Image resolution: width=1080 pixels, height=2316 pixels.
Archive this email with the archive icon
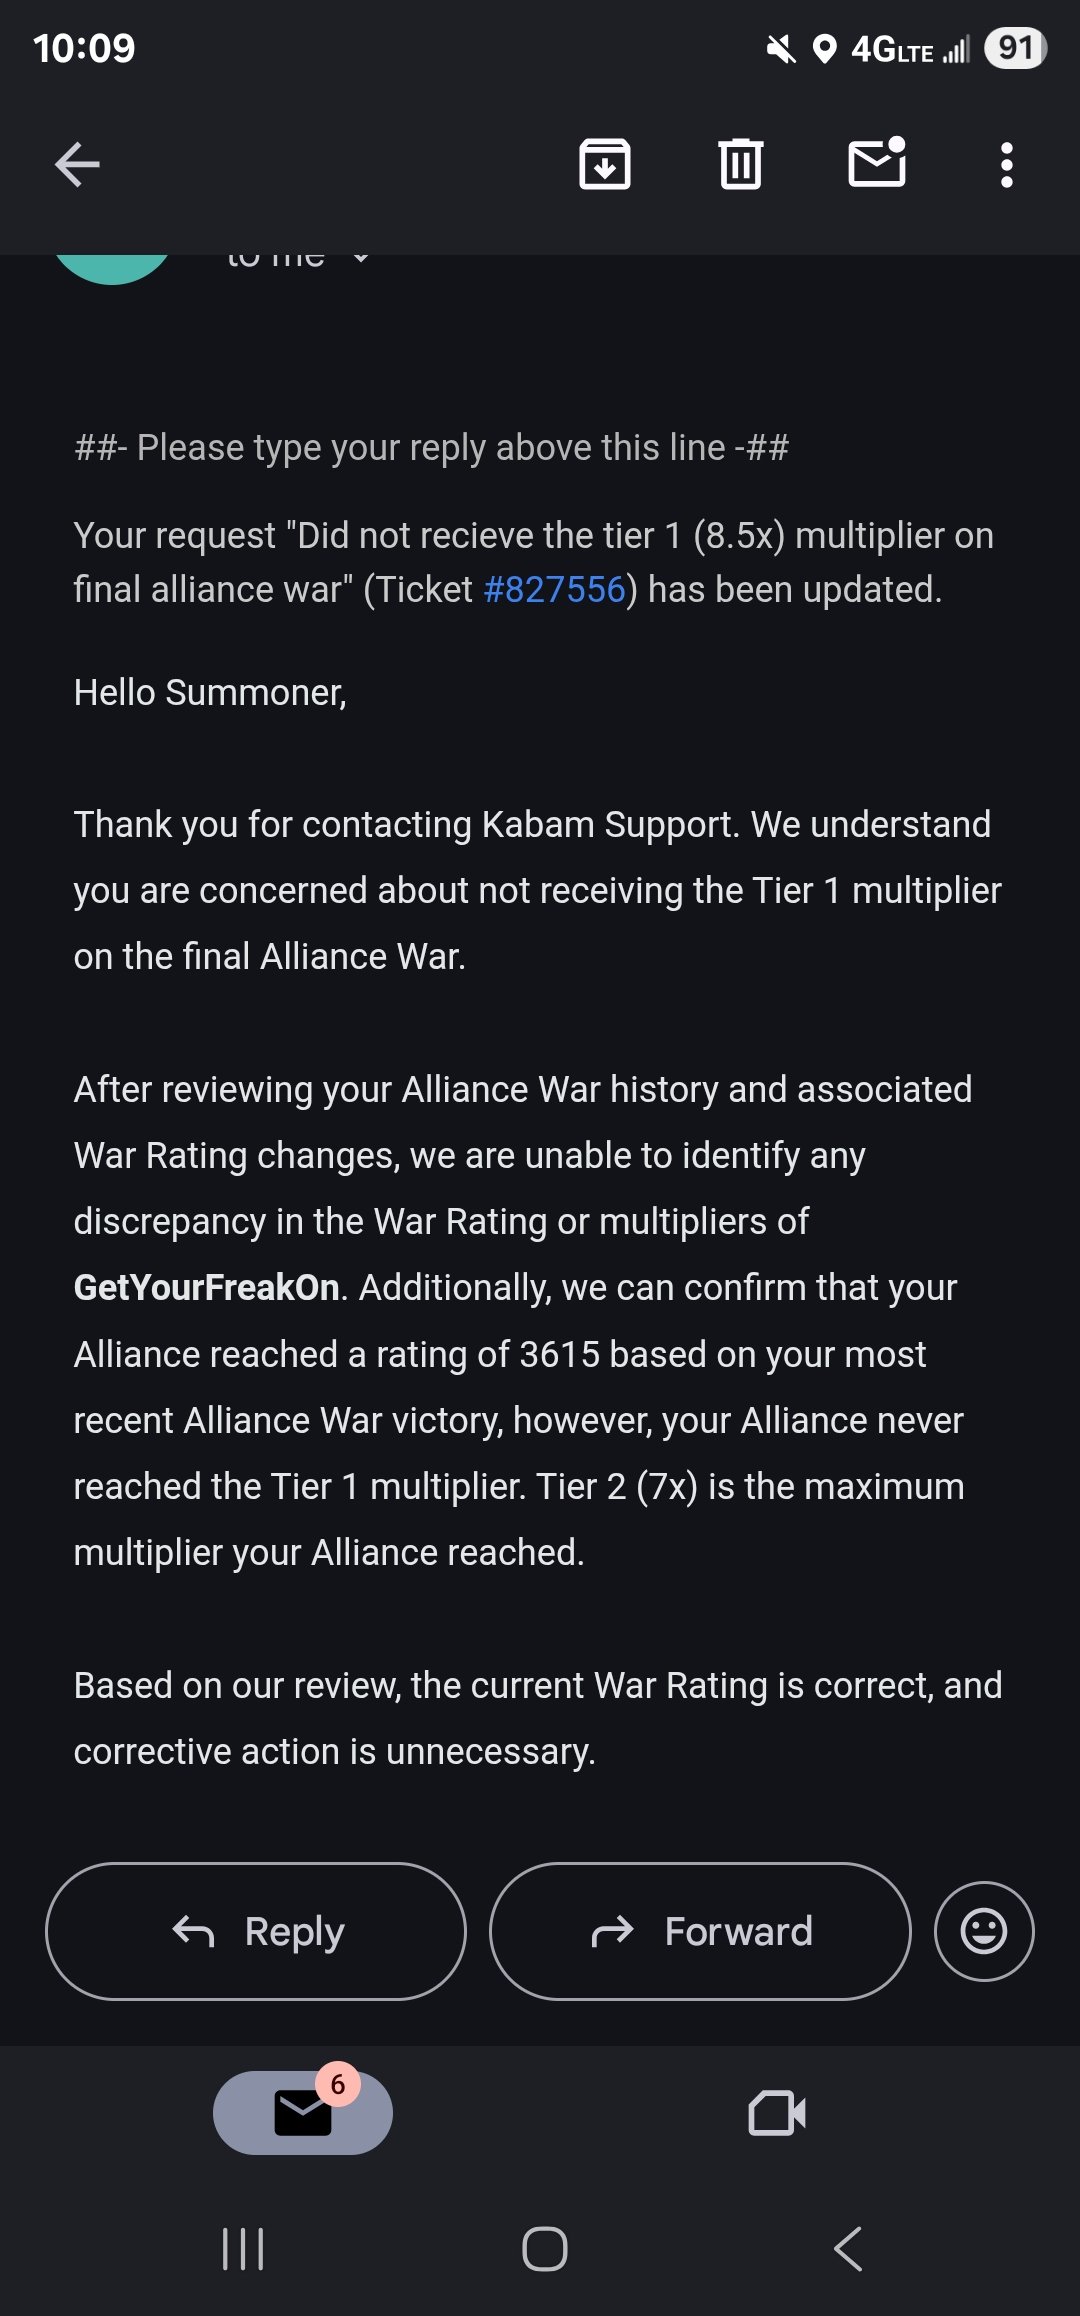(x=605, y=164)
